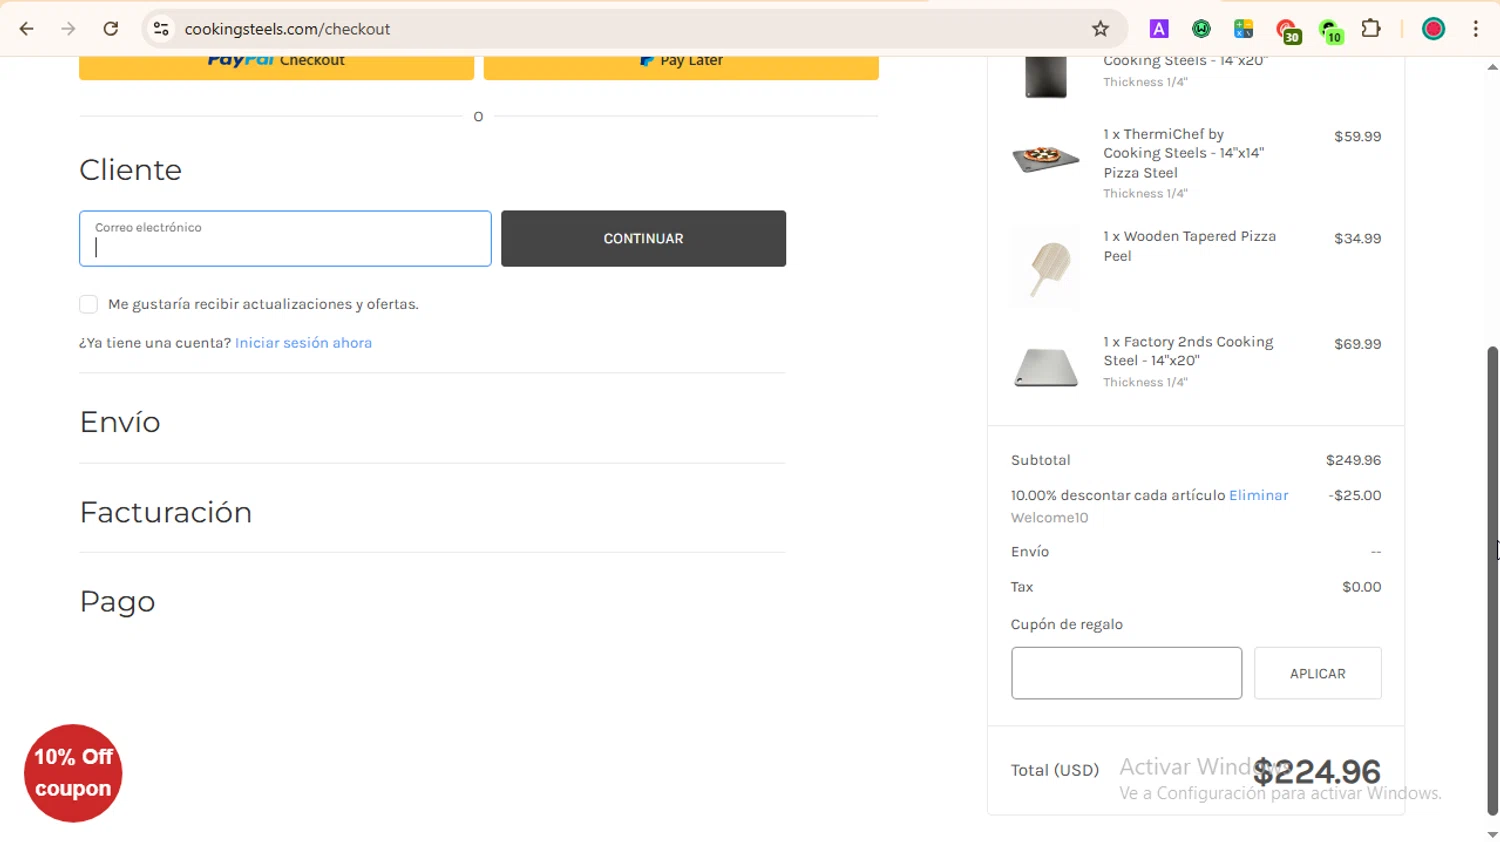Open the colorful grid extension icon
This screenshot has width=1500, height=842.
(x=1243, y=29)
